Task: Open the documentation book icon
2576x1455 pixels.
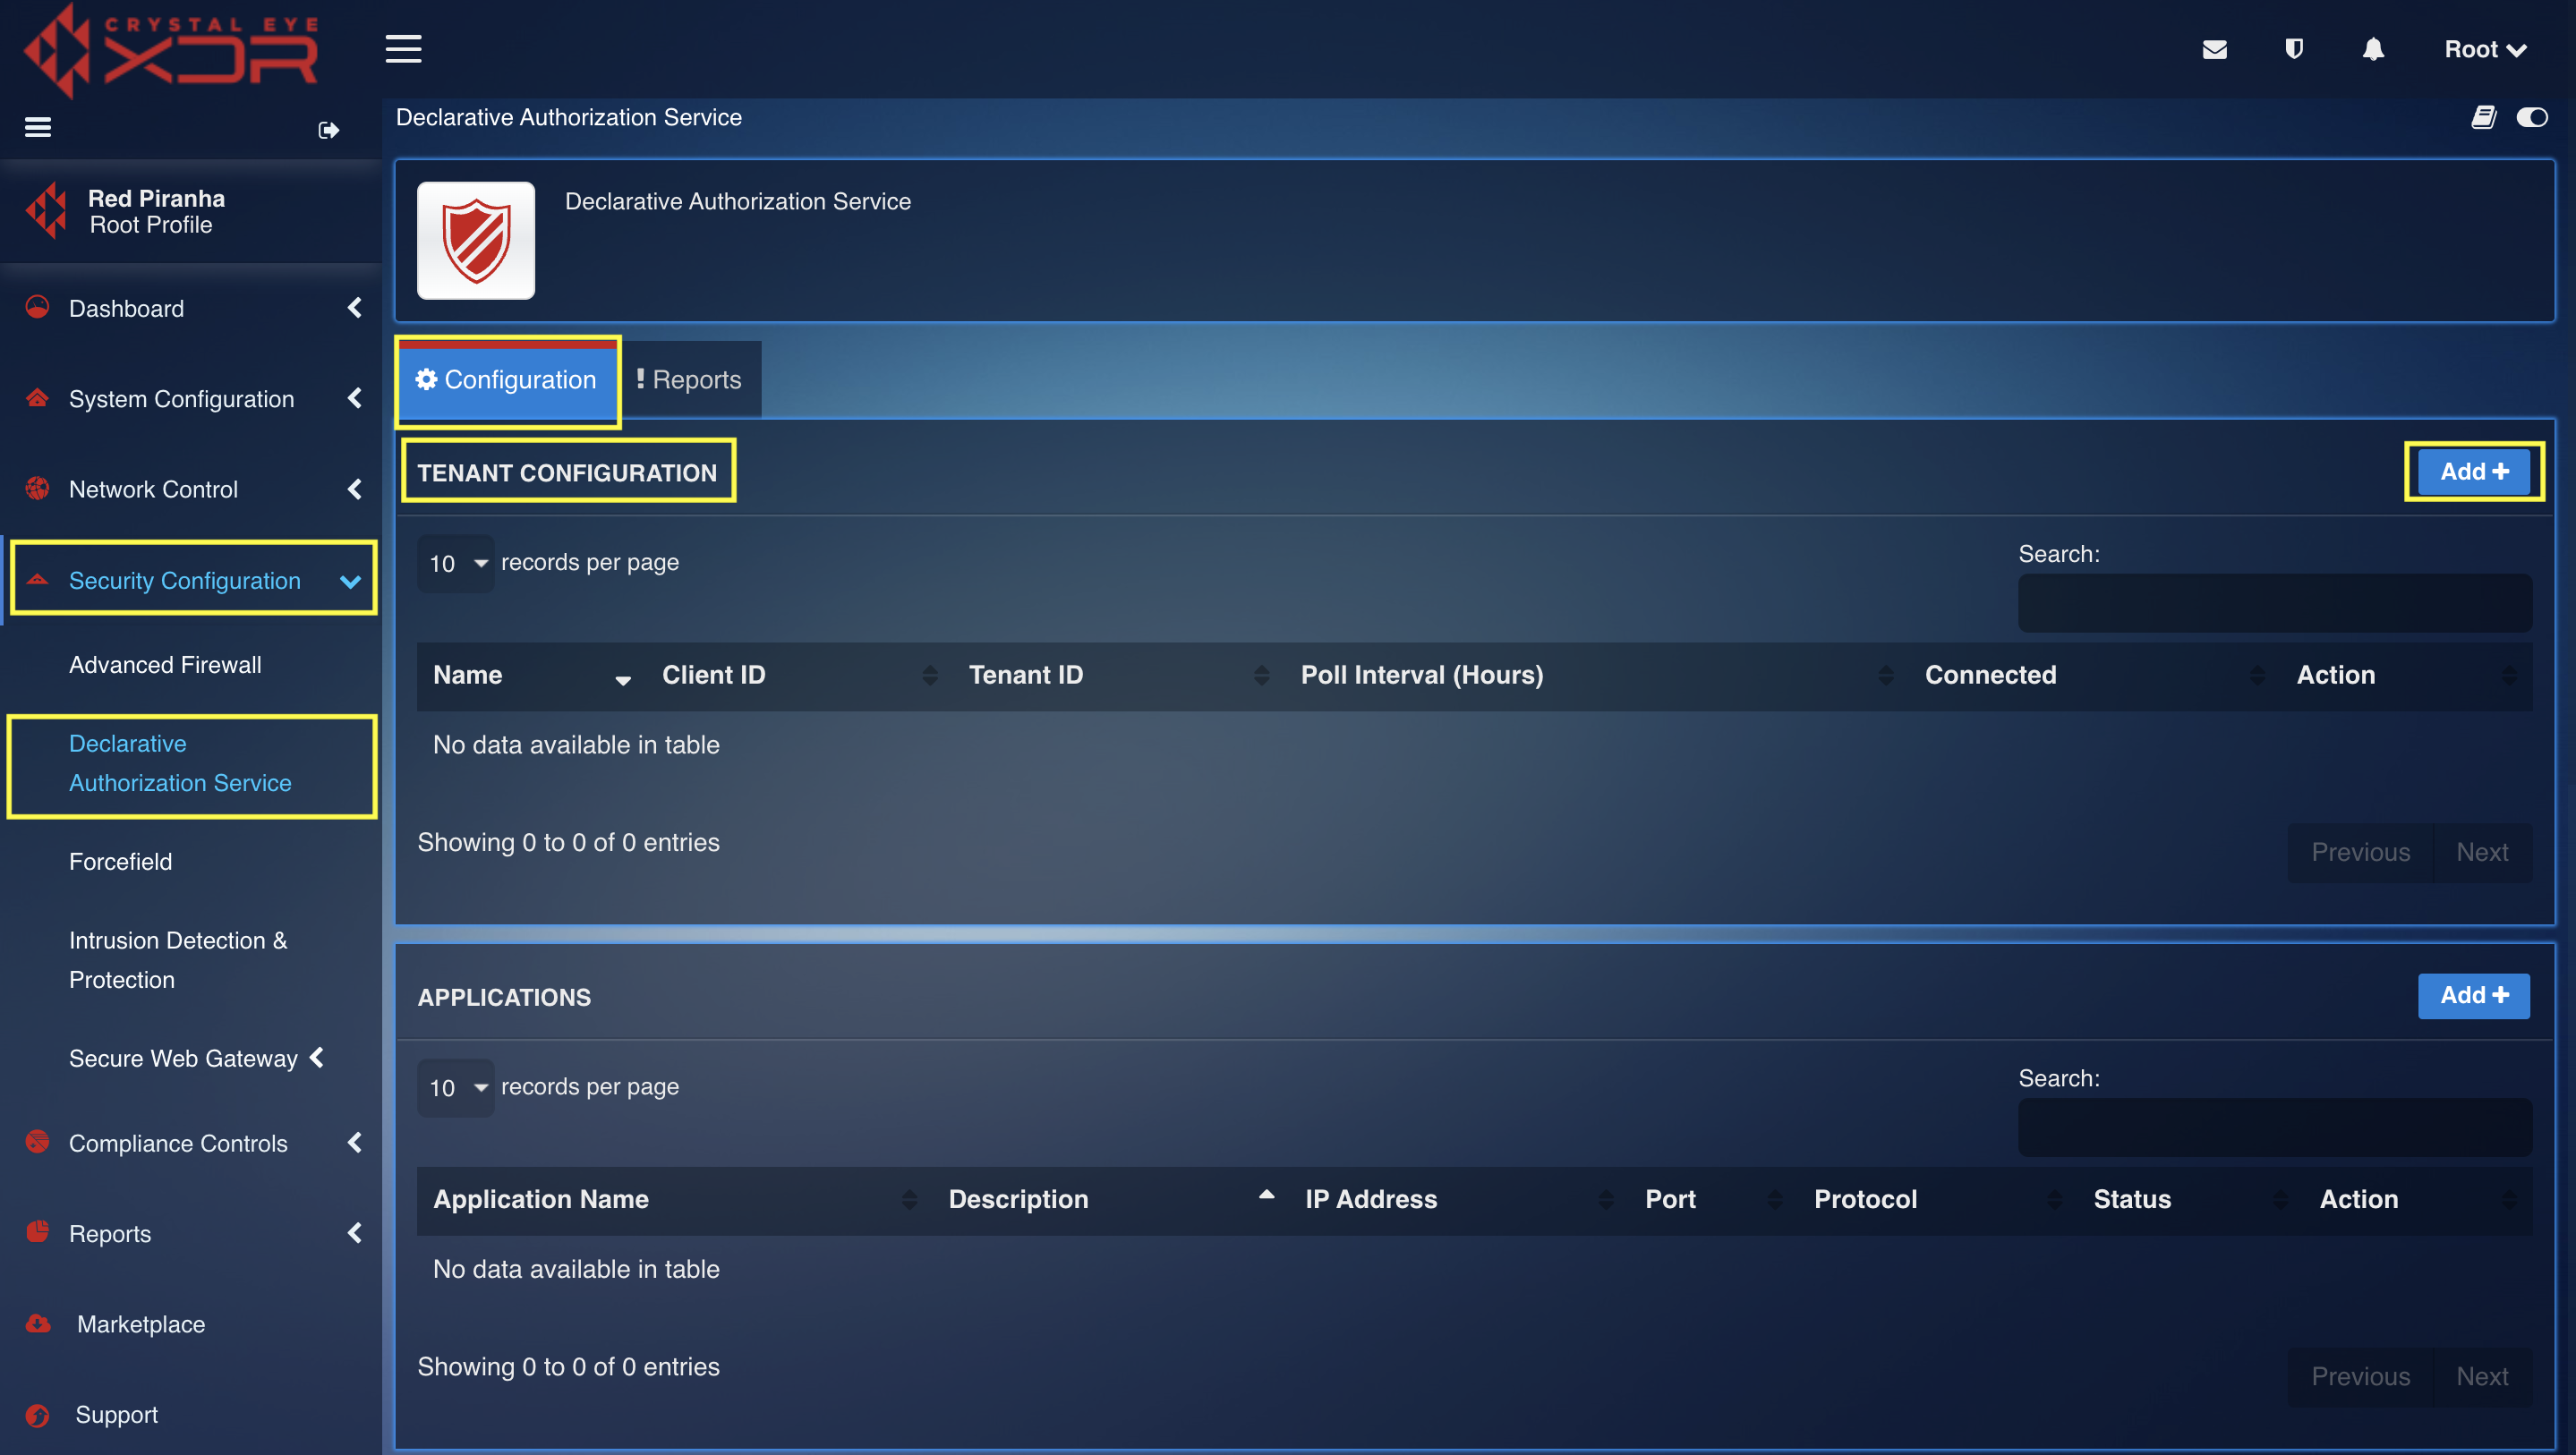Action: (x=2484, y=118)
